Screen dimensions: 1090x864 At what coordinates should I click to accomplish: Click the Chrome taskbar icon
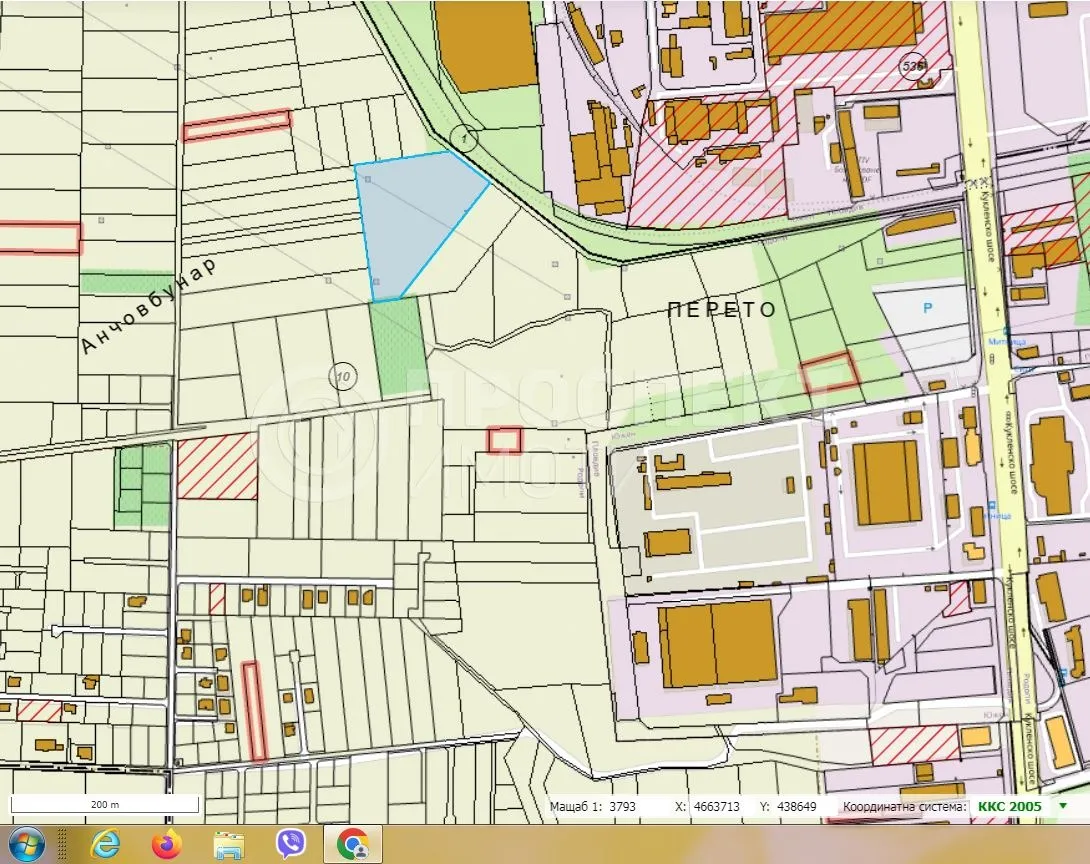(352, 845)
